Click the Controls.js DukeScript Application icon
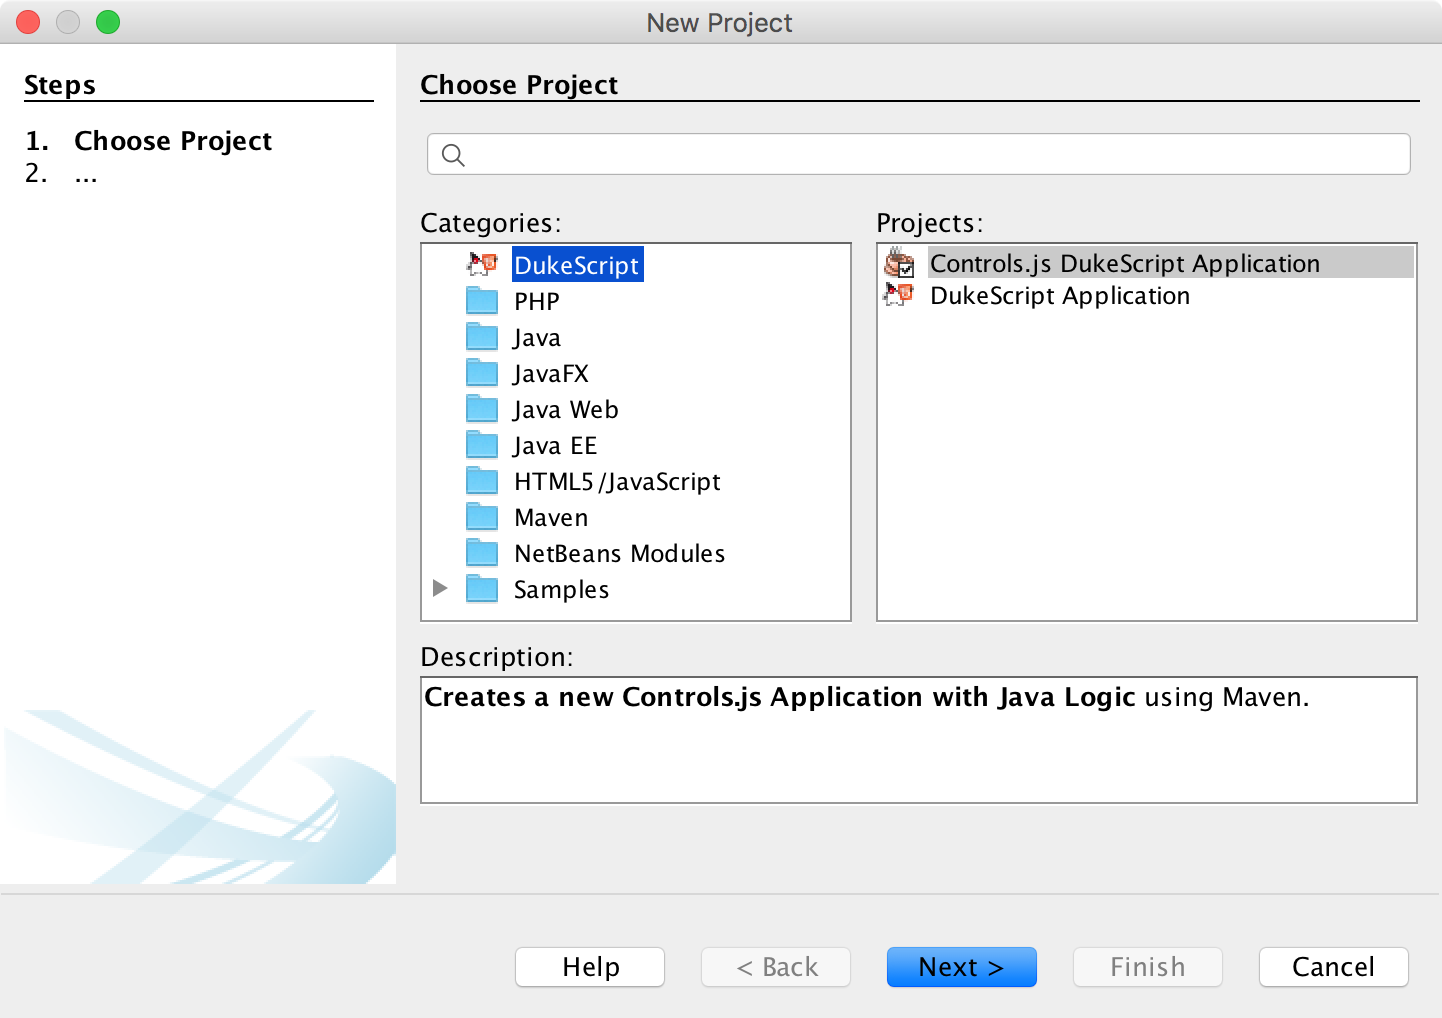The image size is (1442, 1018). (x=899, y=263)
